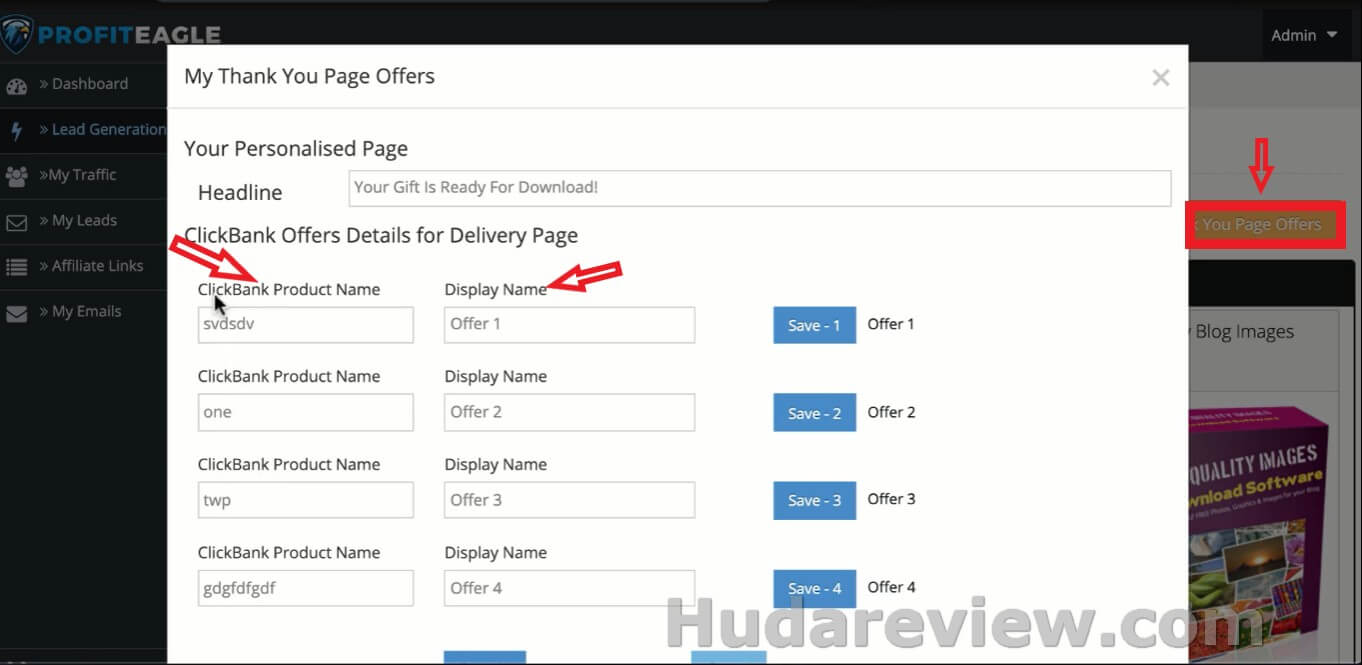Click the Dashboard gauge icon in sidebar

(x=16, y=85)
